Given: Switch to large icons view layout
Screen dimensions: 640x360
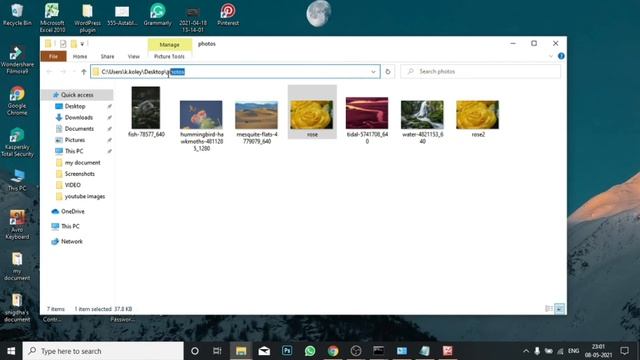Looking at the screenshot, I should (560, 309).
